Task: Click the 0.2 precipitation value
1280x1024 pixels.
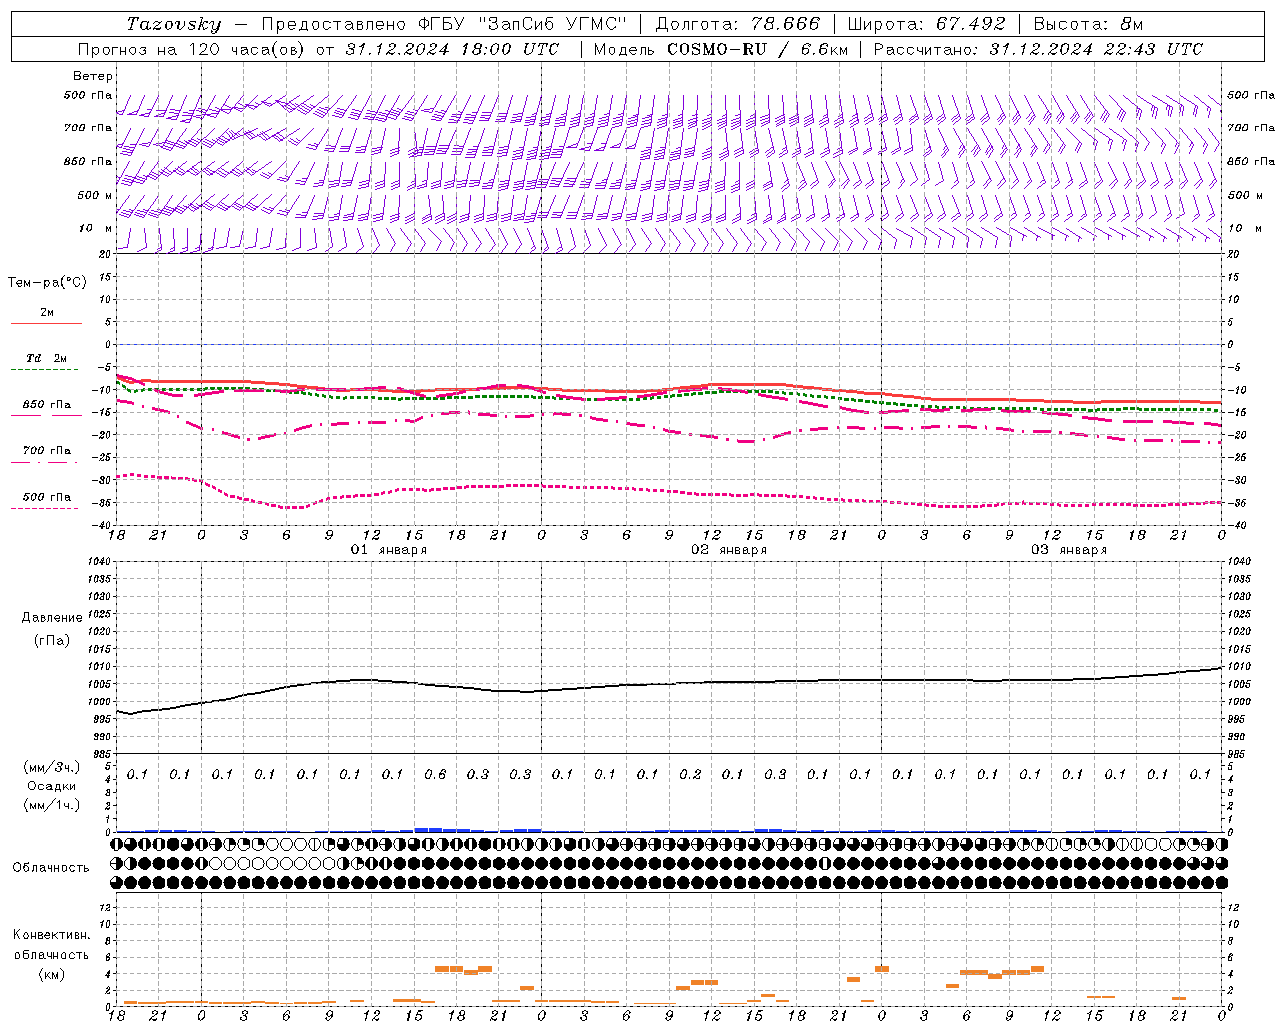Action: [690, 774]
